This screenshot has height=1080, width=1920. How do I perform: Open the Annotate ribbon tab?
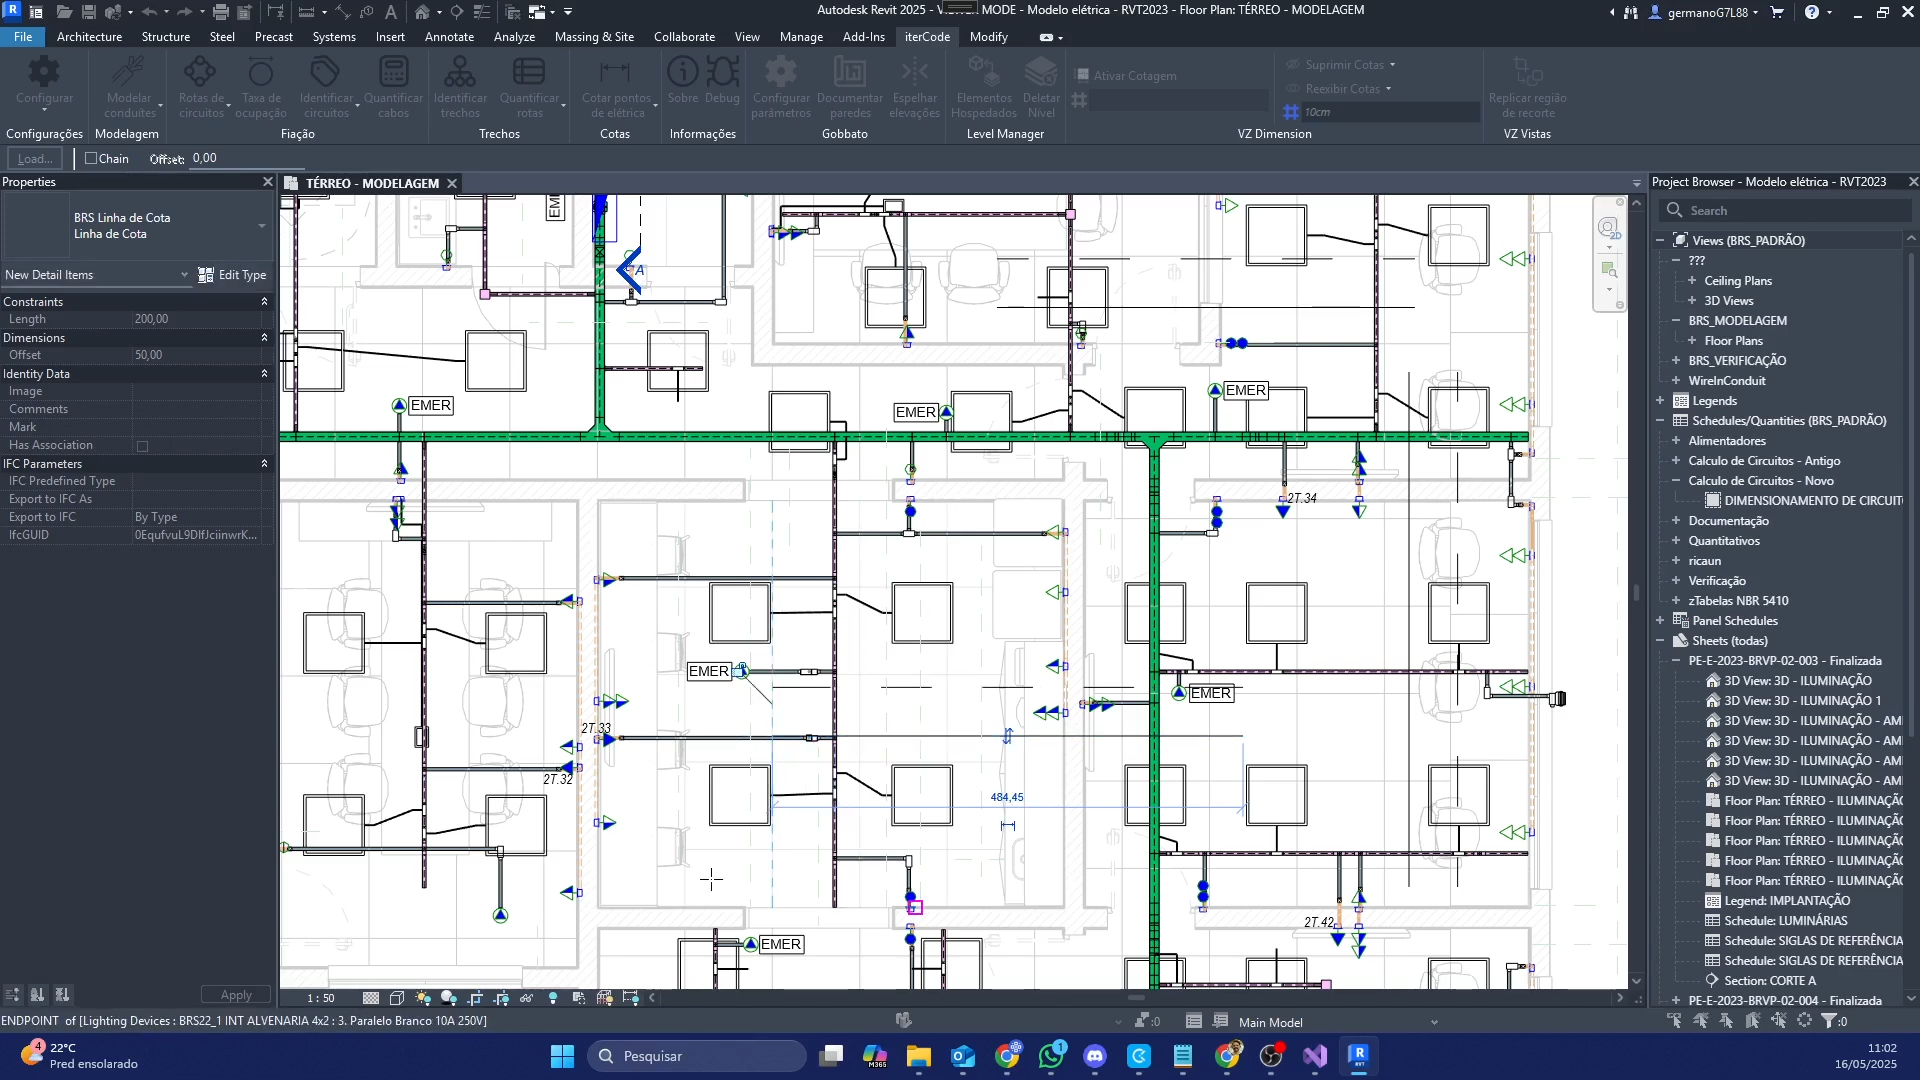point(449,37)
